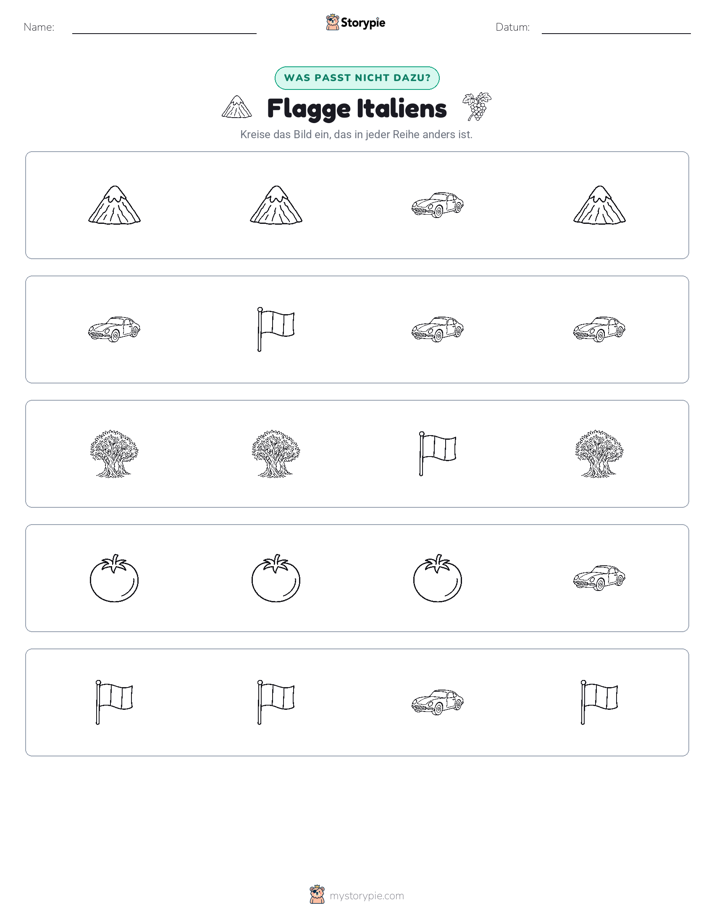This screenshot has width=714, height=924.
Task: Click the last mountain in row one
Action: pos(599,205)
